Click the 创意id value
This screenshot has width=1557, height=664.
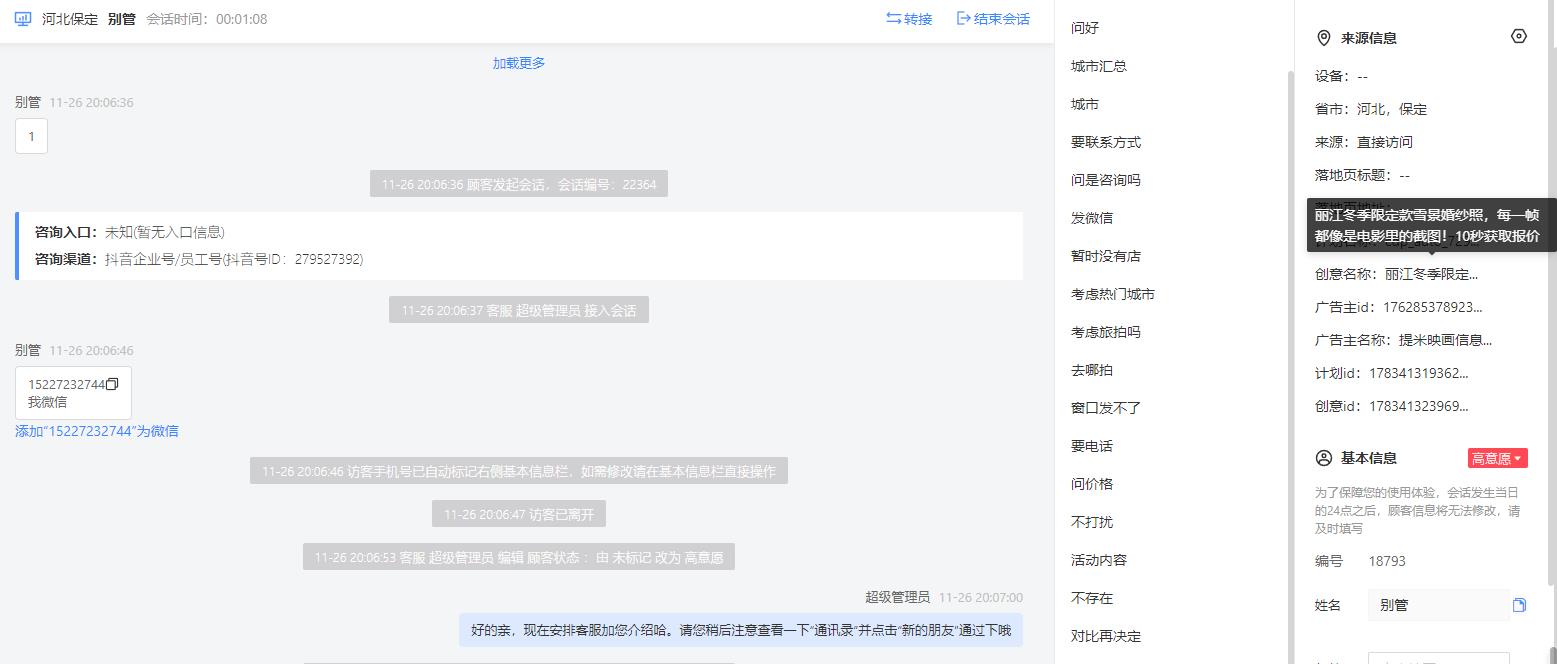(x=1418, y=406)
